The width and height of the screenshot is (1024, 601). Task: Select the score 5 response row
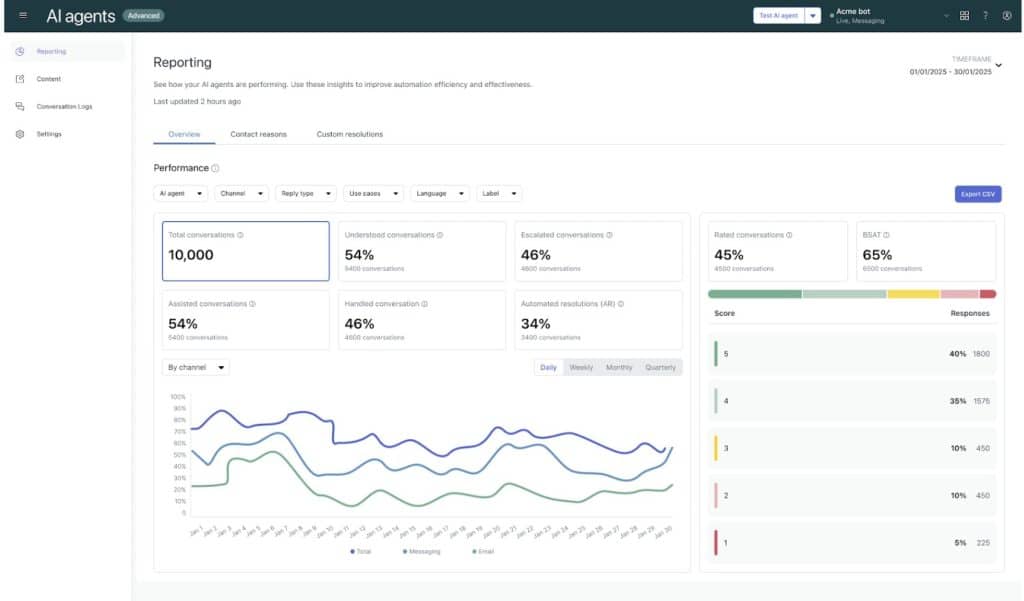(852, 353)
